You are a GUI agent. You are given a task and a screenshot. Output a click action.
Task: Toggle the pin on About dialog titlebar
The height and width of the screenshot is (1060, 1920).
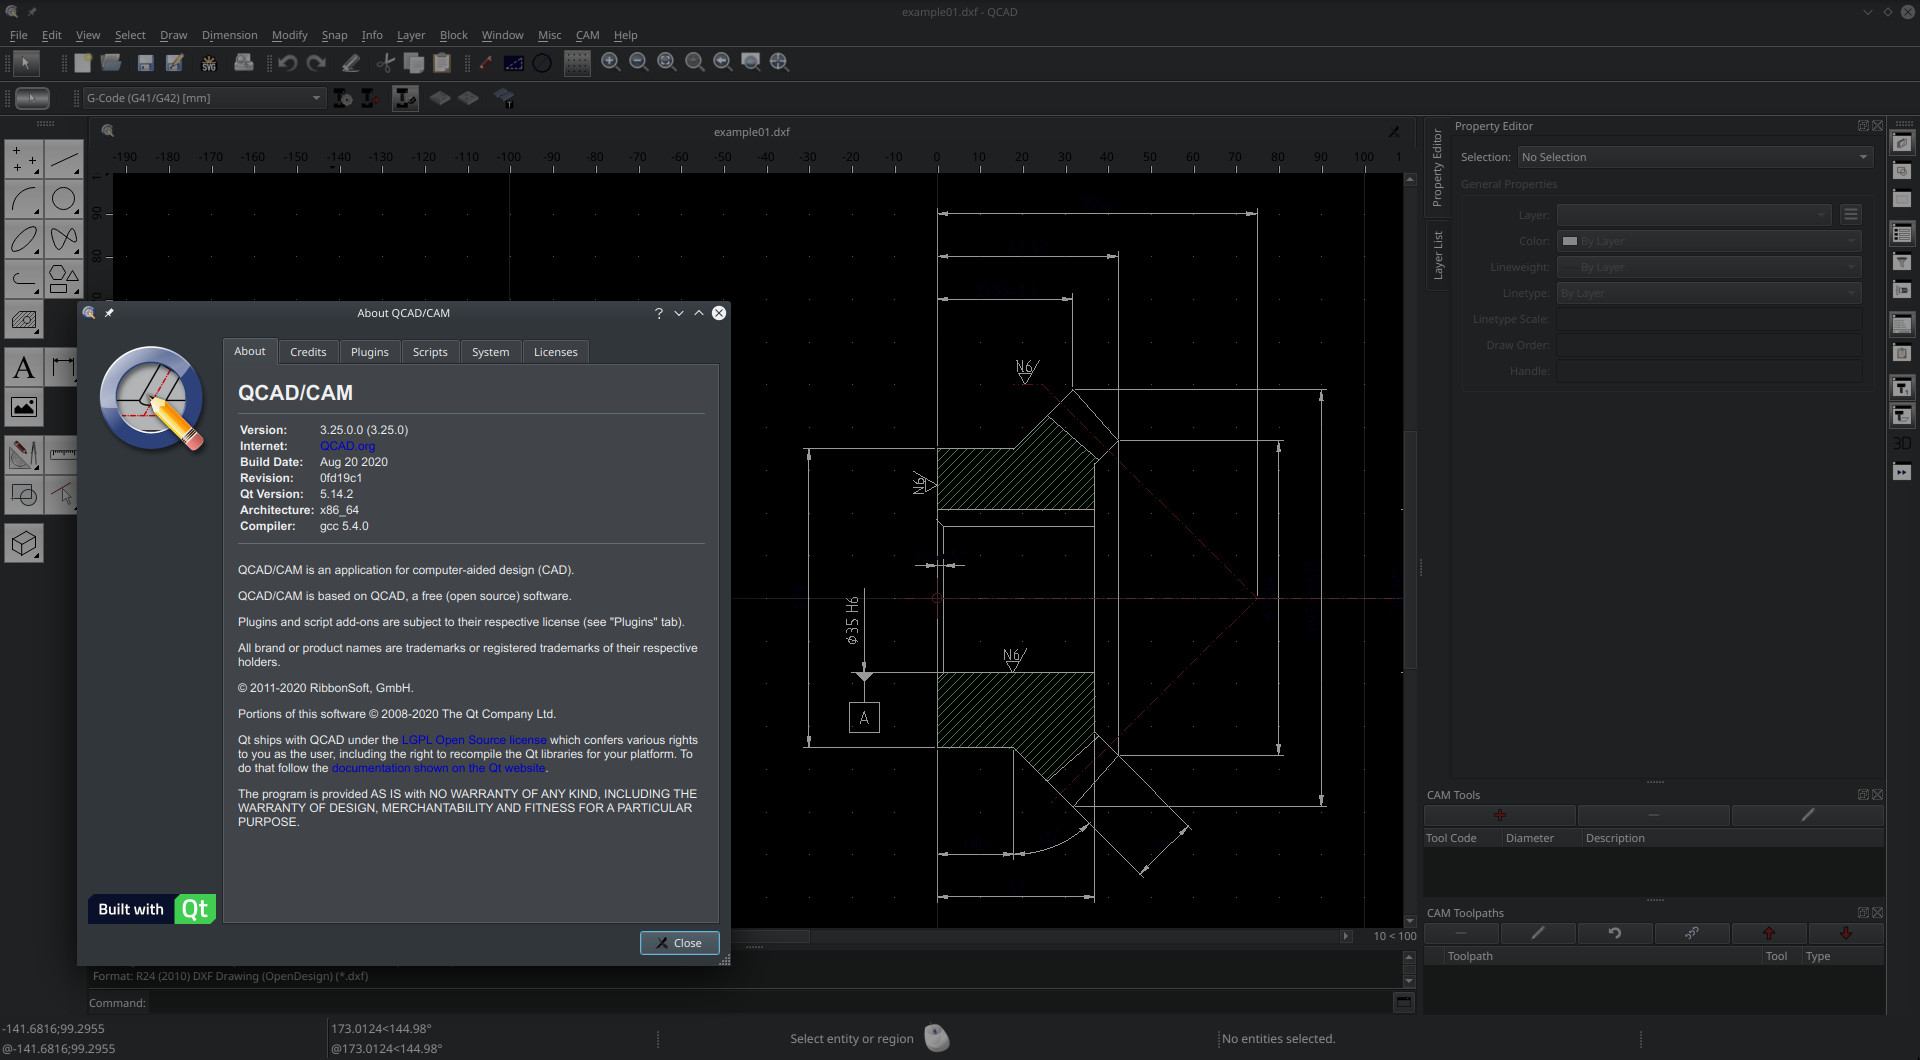(x=109, y=313)
